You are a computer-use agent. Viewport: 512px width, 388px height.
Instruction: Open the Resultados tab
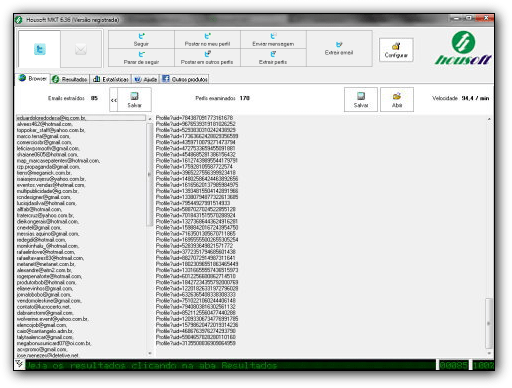[x=70, y=79]
